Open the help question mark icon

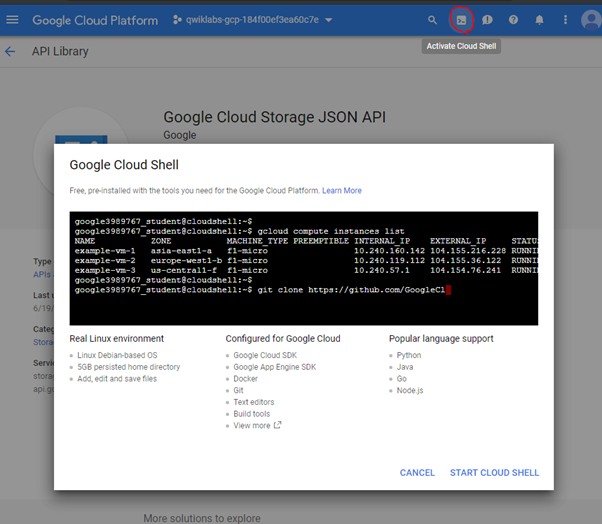[513, 20]
